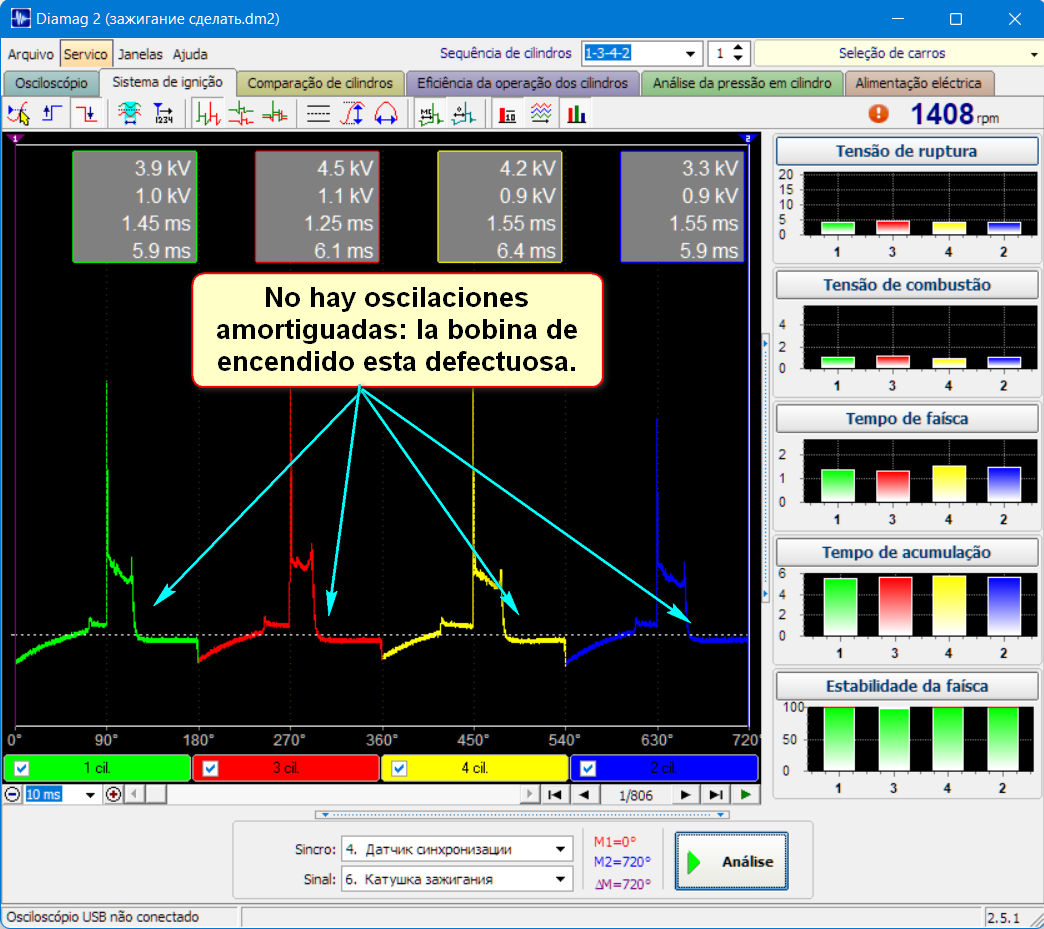Switch to Eficiência da operação dos cilindros tab

click(x=522, y=83)
